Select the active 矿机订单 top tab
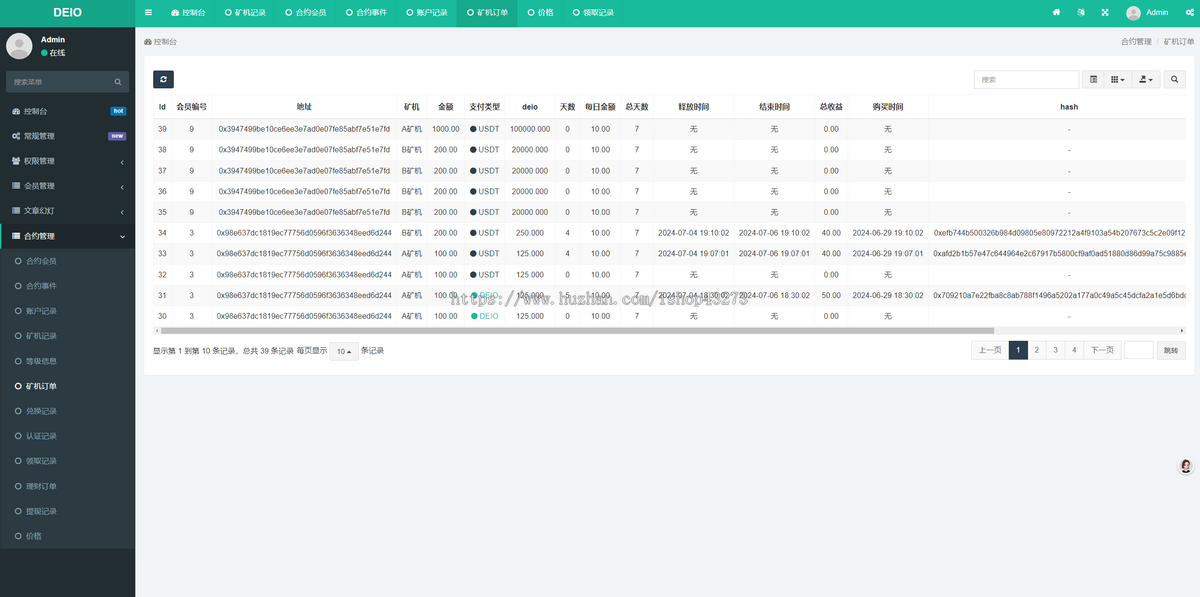Image resolution: width=1200 pixels, height=597 pixels. coord(487,13)
